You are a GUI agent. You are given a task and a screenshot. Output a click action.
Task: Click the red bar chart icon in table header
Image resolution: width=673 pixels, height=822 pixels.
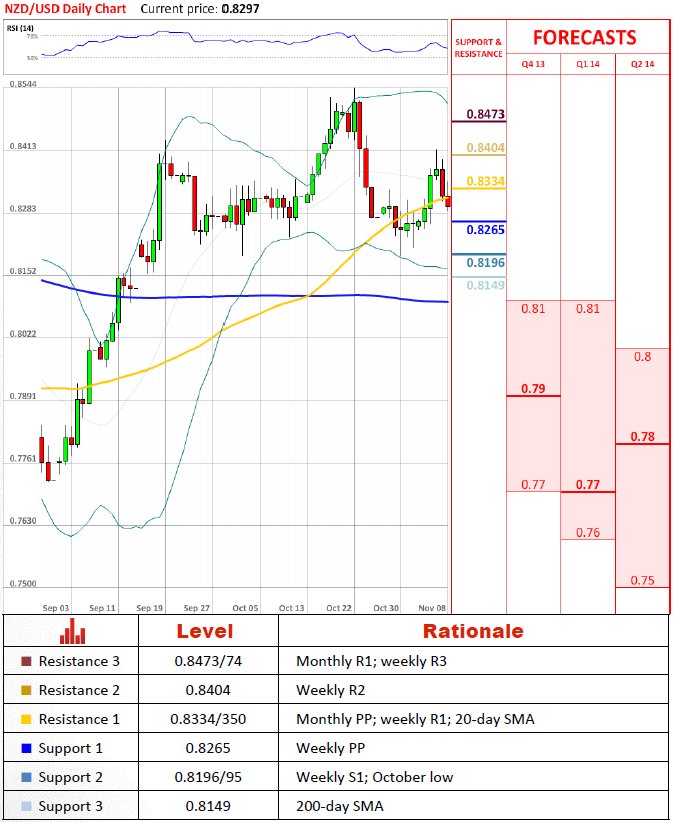click(71, 631)
